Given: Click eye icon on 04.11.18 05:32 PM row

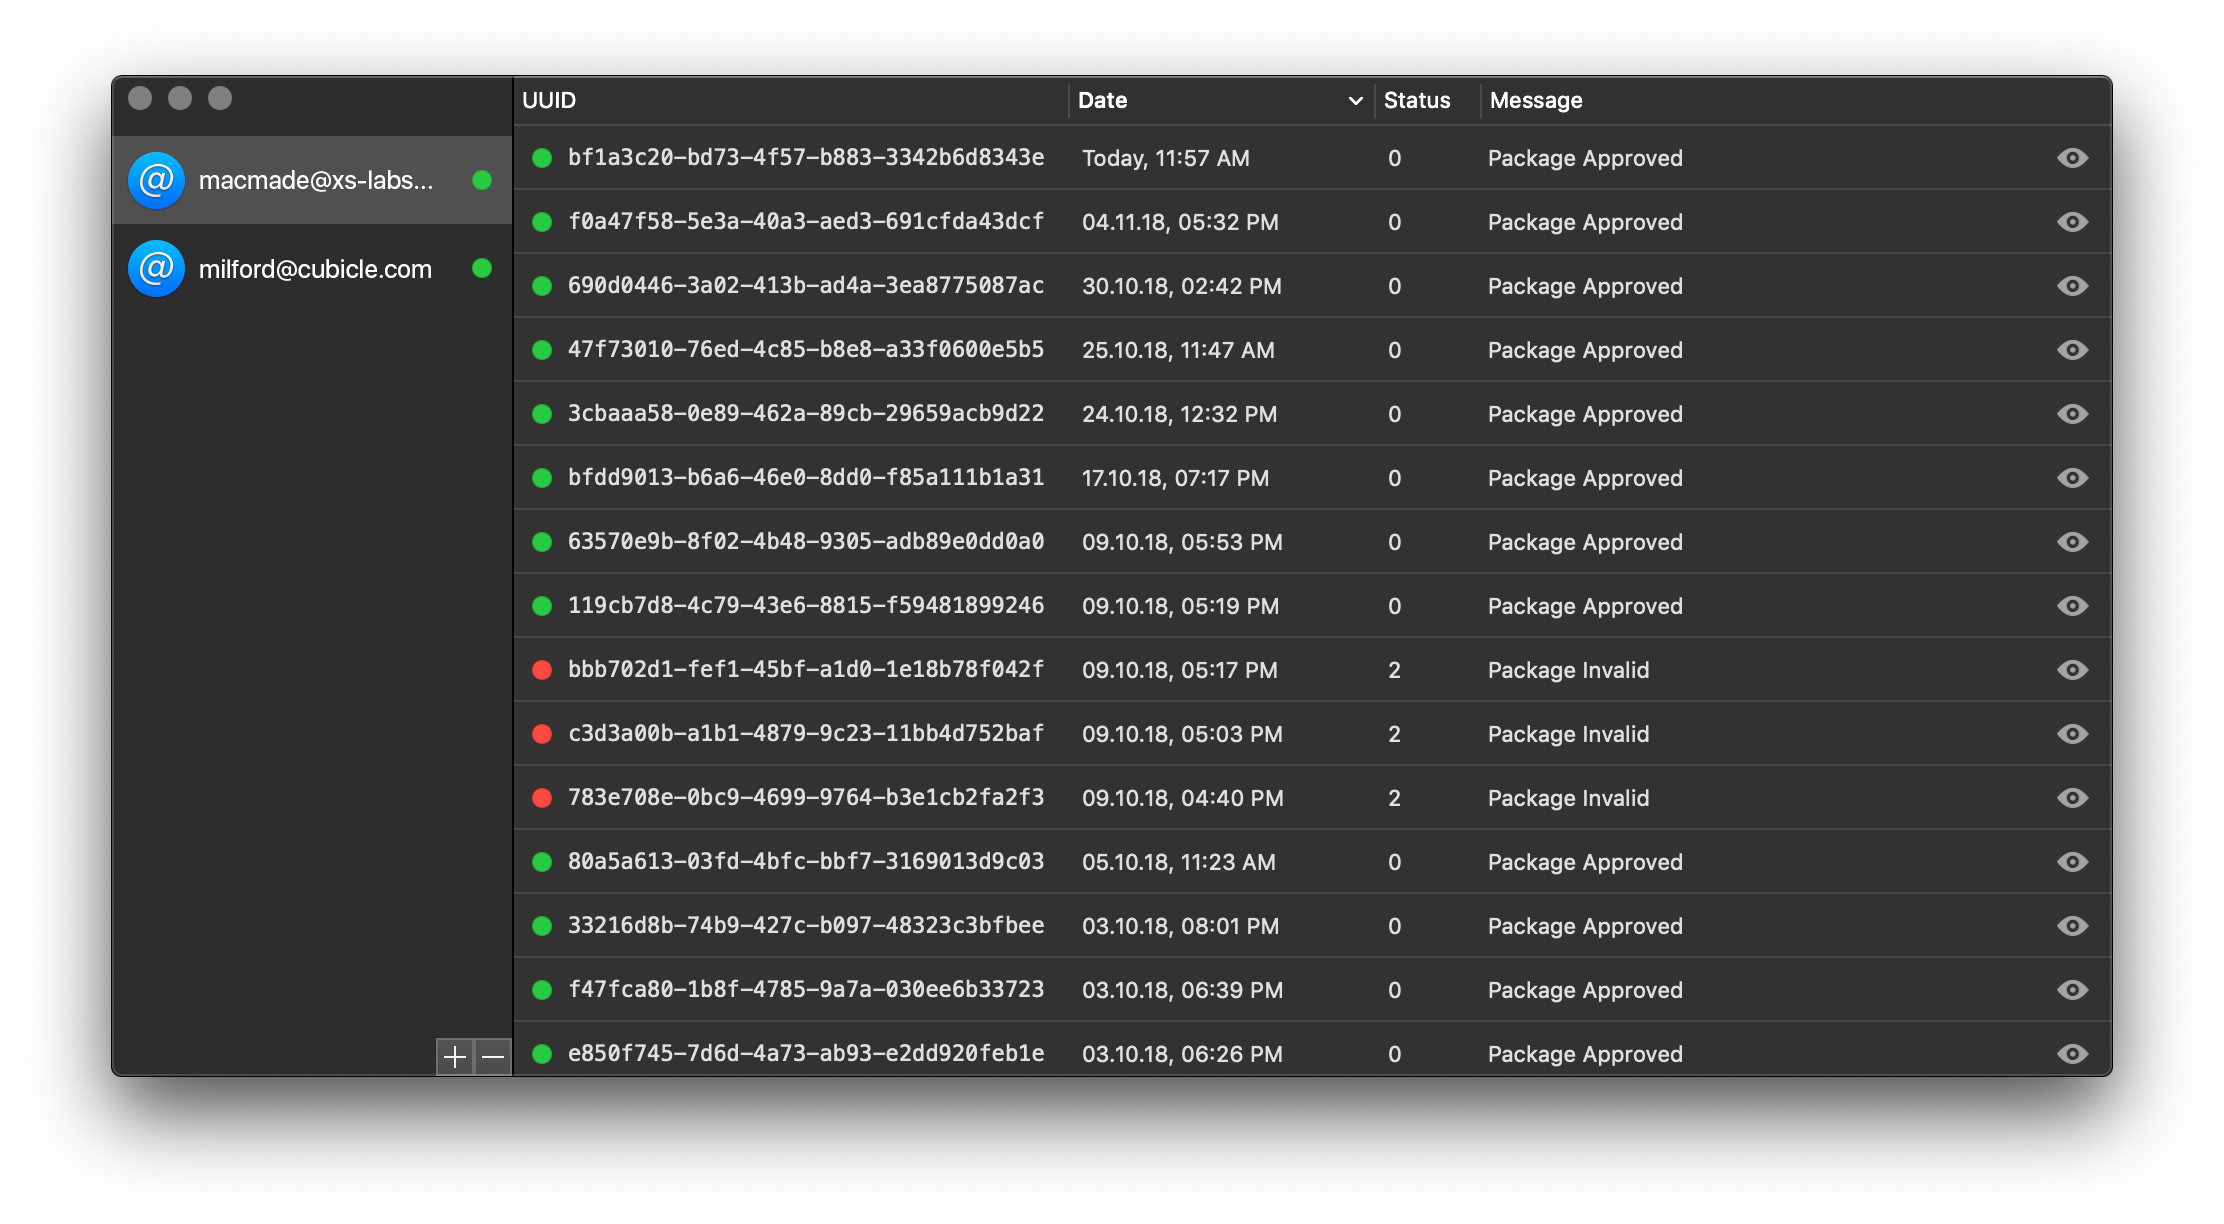Looking at the screenshot, I should point(2072,222).
